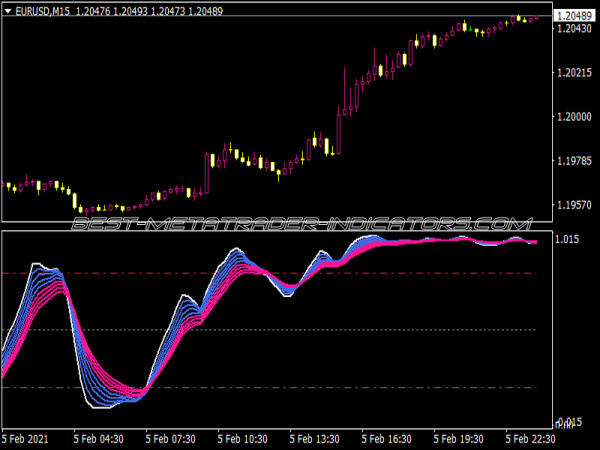Image resolution: width=600 pixels, height=450 pixels.
Task: Click the 1.19785 price scale label
Action: pos(574,161)
